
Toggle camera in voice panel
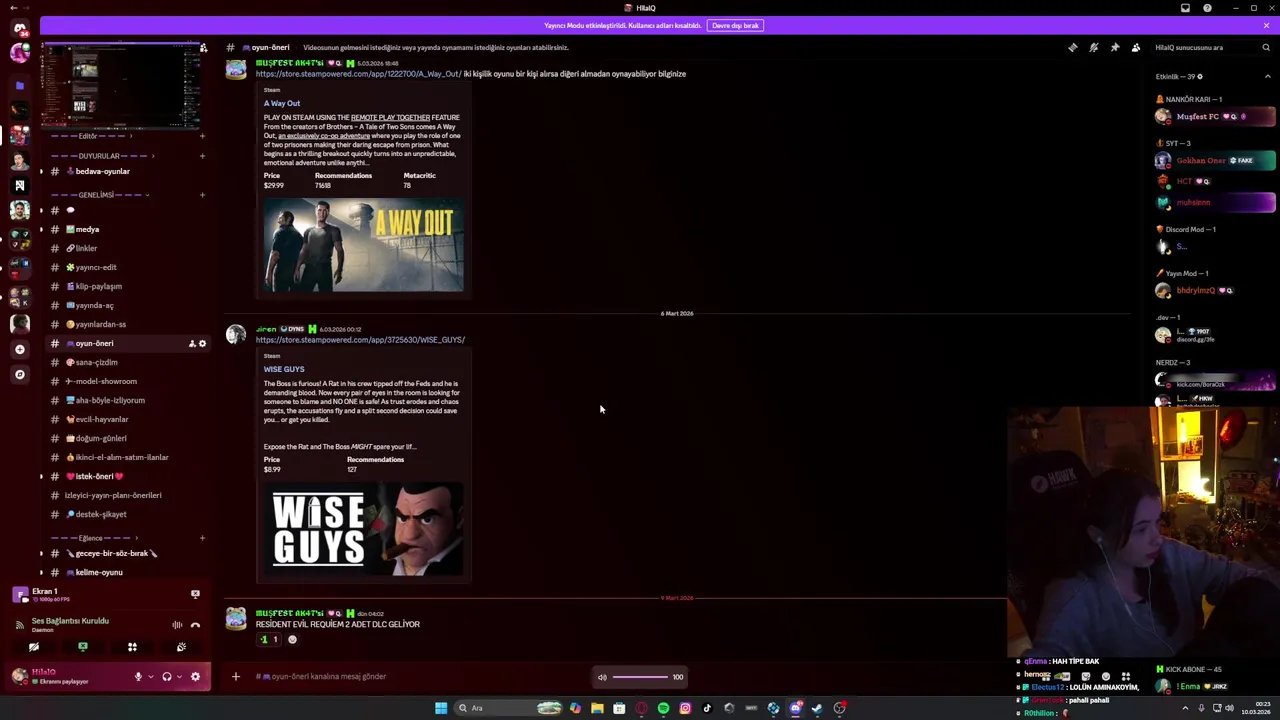click(x=34, y=647)
